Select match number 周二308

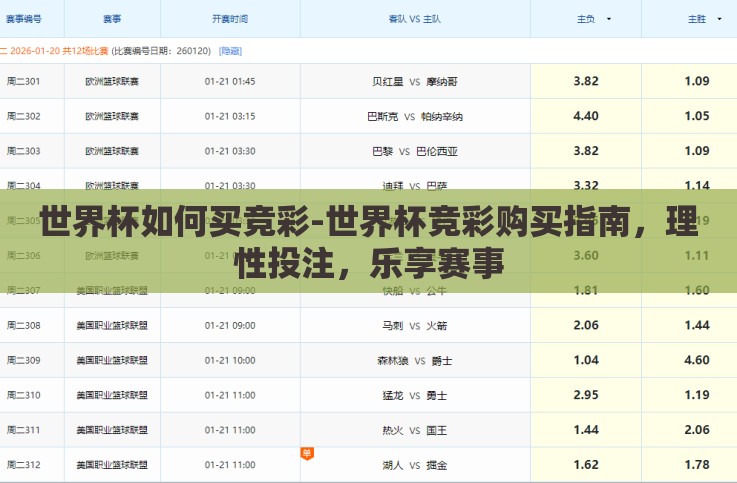click(24, 325)
